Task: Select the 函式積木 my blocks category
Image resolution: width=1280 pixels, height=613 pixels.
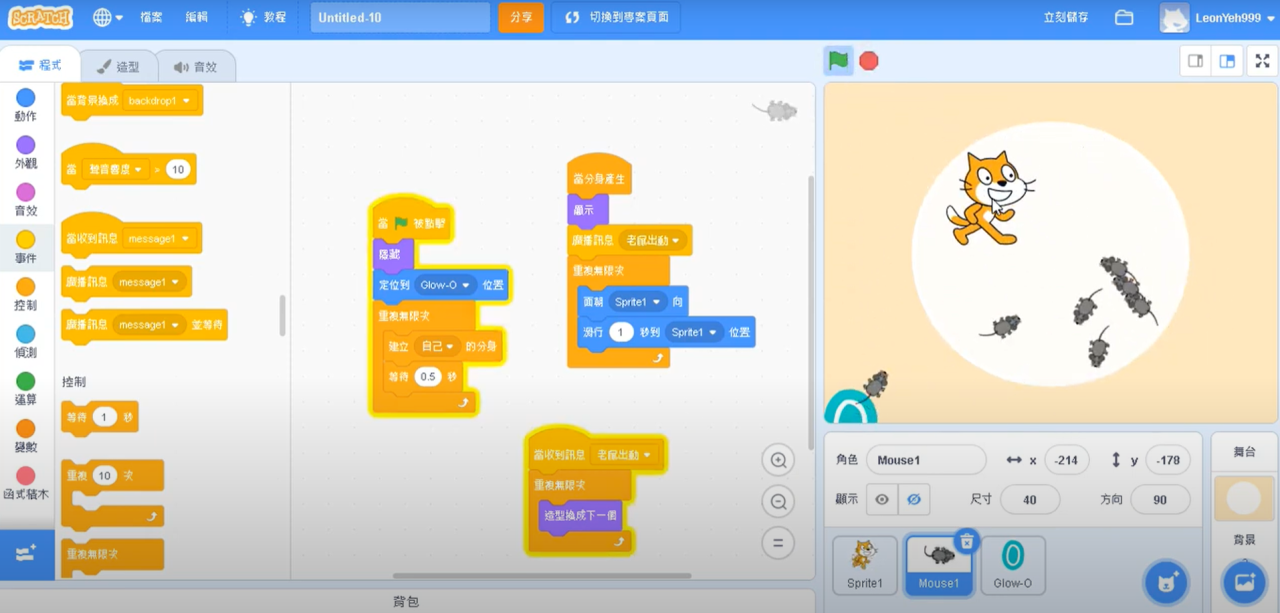Action: (26, 483)
